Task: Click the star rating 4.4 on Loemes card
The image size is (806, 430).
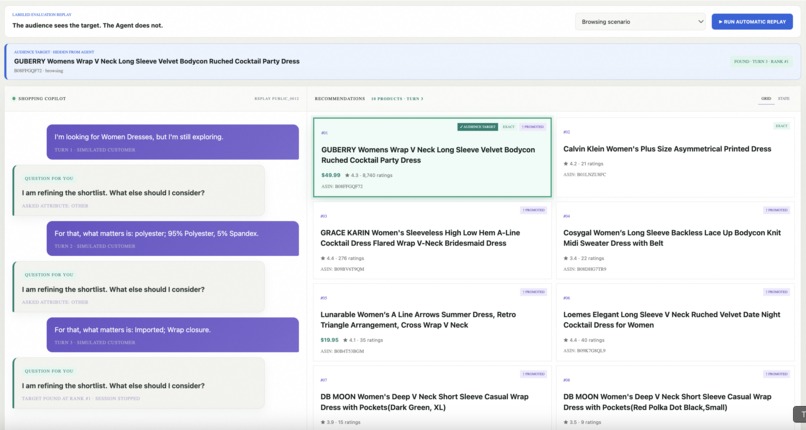Action: pyautogui.click(x=584, y=340)
